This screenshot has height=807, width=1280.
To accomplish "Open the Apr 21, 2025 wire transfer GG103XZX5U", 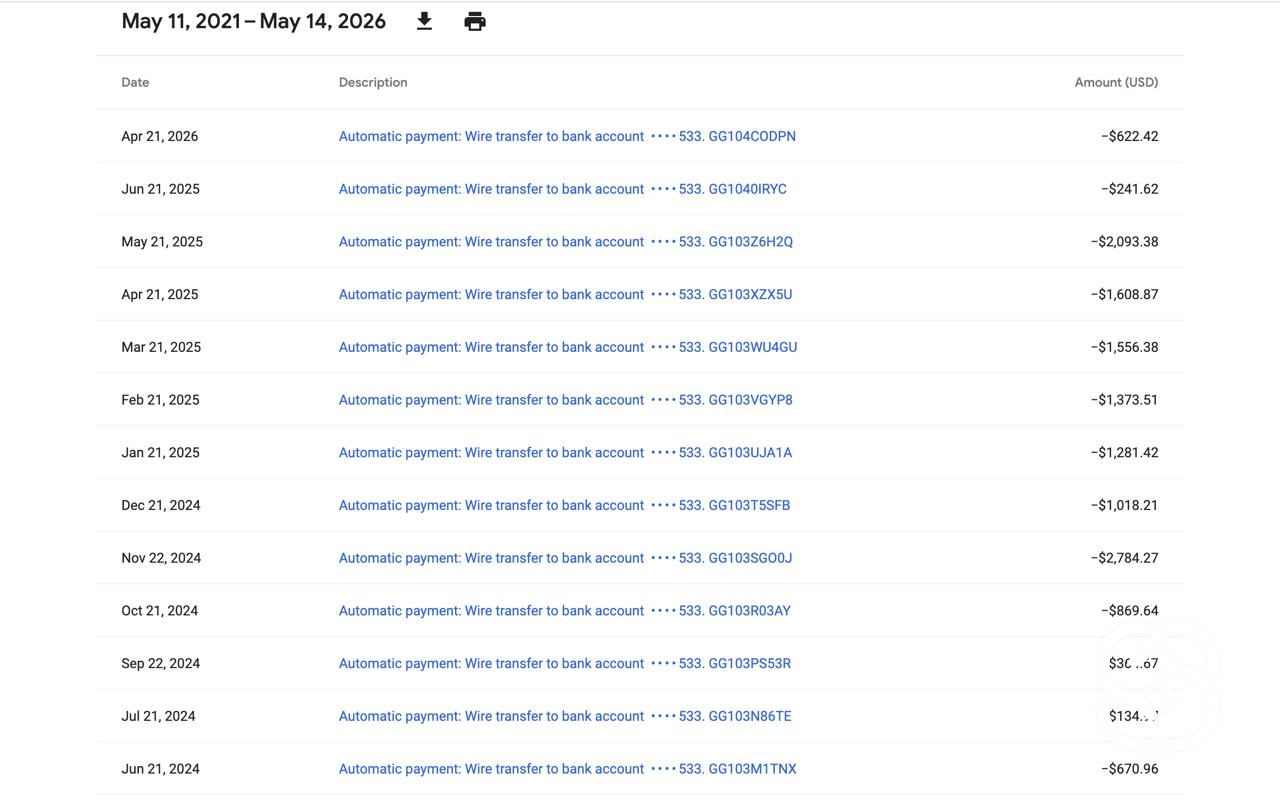I will pyautogui.click(x=565, y=294).
